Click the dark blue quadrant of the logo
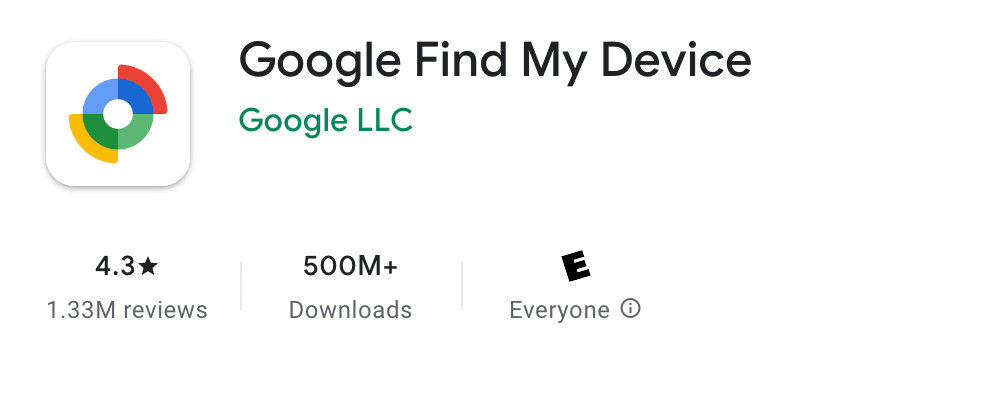Screen dimensions: 994x404 point(138,94)
